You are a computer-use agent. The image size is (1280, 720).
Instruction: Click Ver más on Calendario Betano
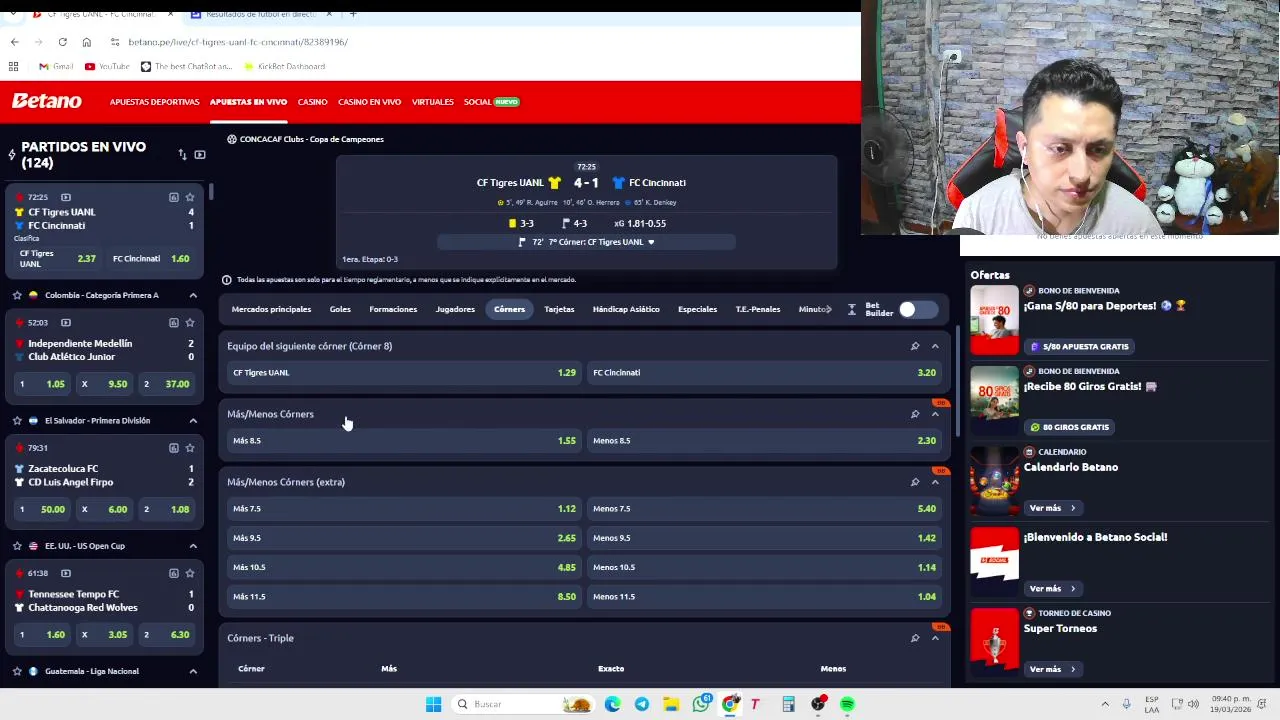tap(1052, 508)
